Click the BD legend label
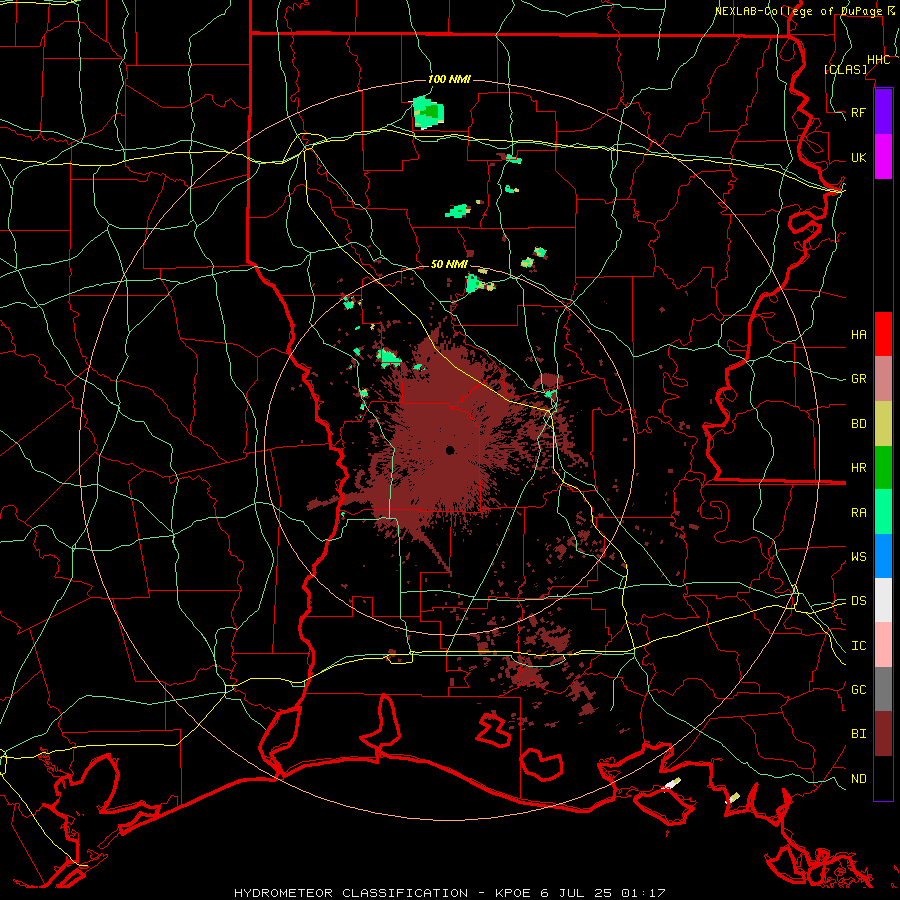The width and height of the screenshot is (900, 900). pyautogui.click(x=858, y=424)
